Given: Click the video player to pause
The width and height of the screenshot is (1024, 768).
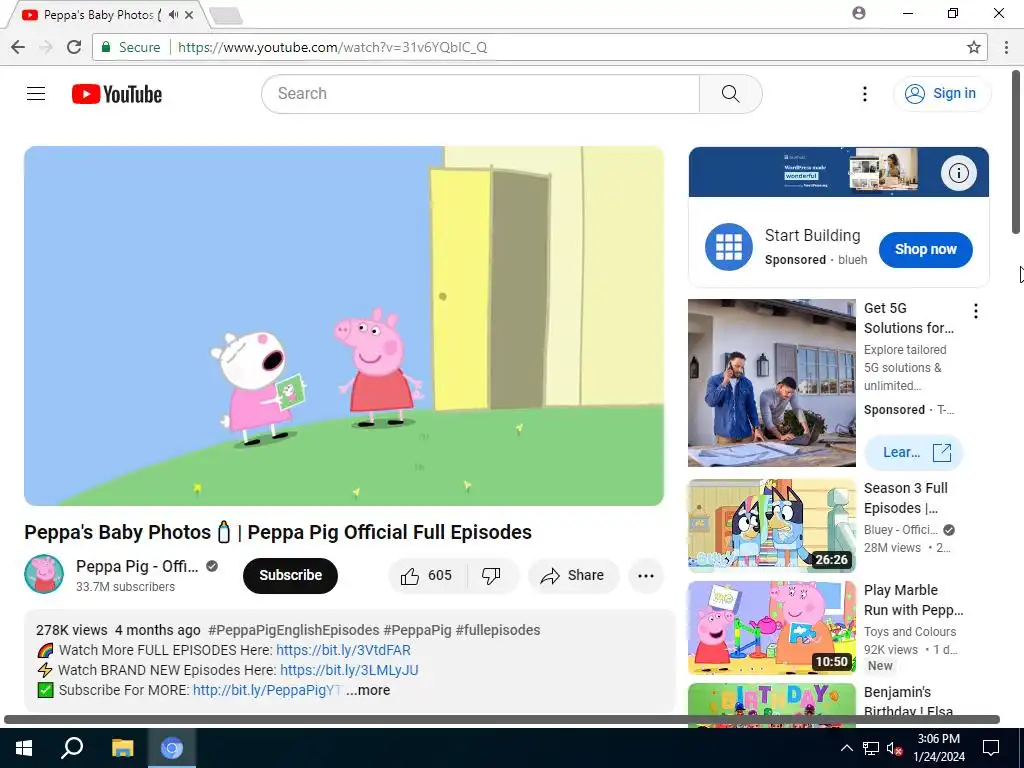Looking at the screenshot, I should pyautogui.click(x=344, y=325).
